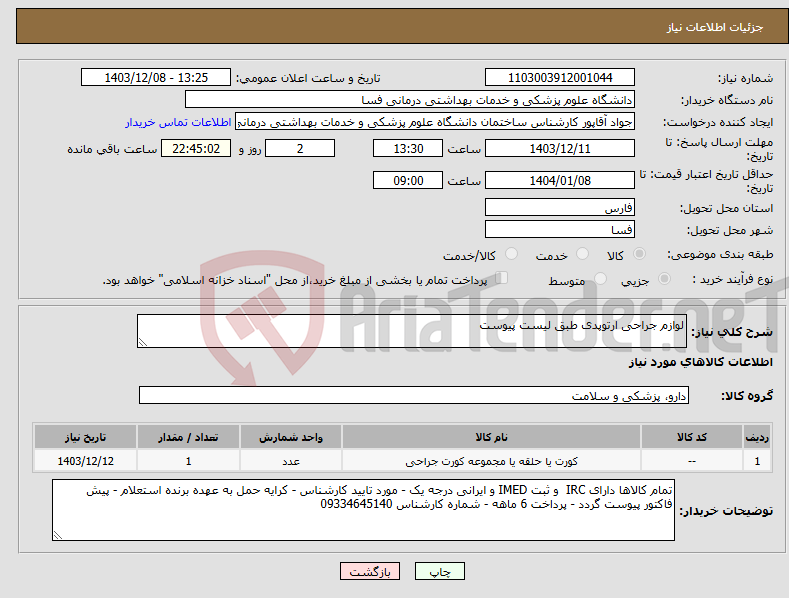The width and height of the screenshot is (789, 598).
Task: Click the need date cell 1403/12/12
Action: click(x=86, y=461)
